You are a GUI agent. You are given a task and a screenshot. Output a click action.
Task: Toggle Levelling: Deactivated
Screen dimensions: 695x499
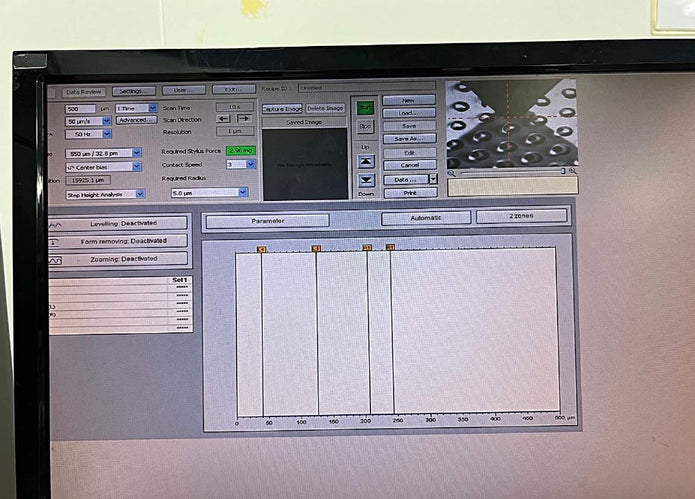click(x=119, y=223)
